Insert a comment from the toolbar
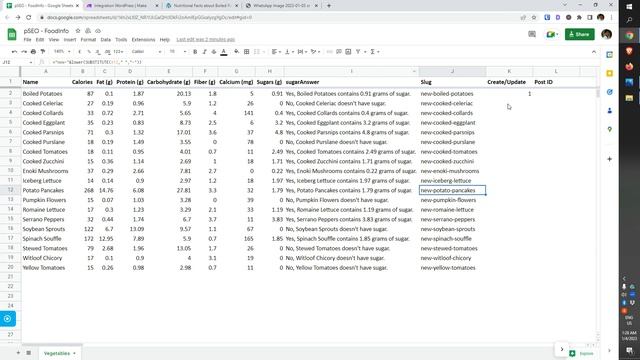 (339, 52)
